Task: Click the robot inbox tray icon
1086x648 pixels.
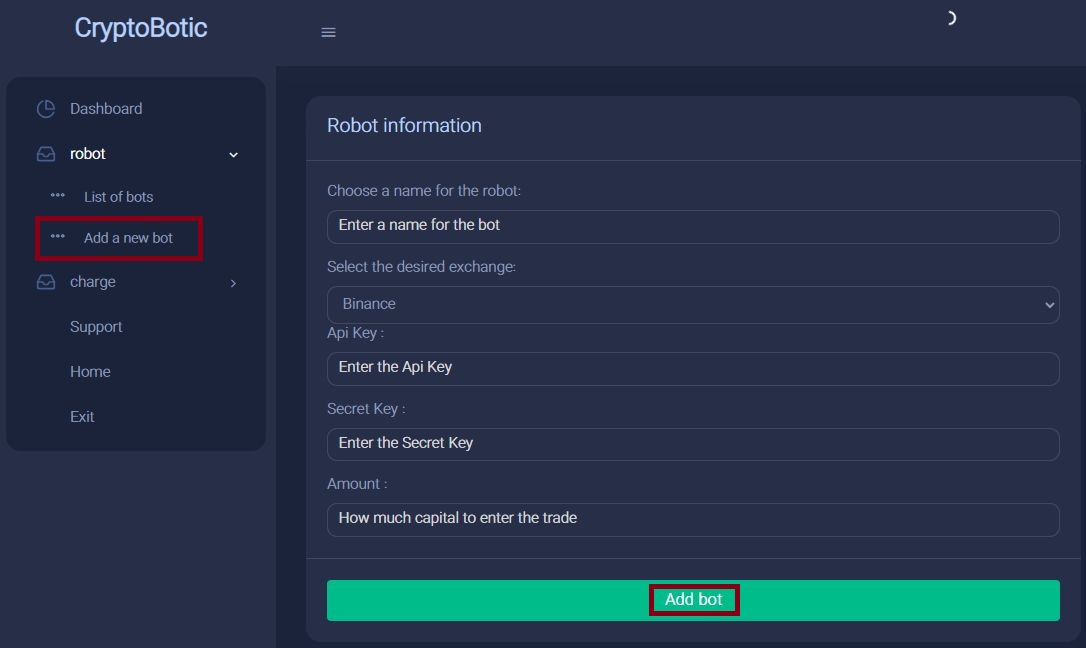Action: coord(46,154)
